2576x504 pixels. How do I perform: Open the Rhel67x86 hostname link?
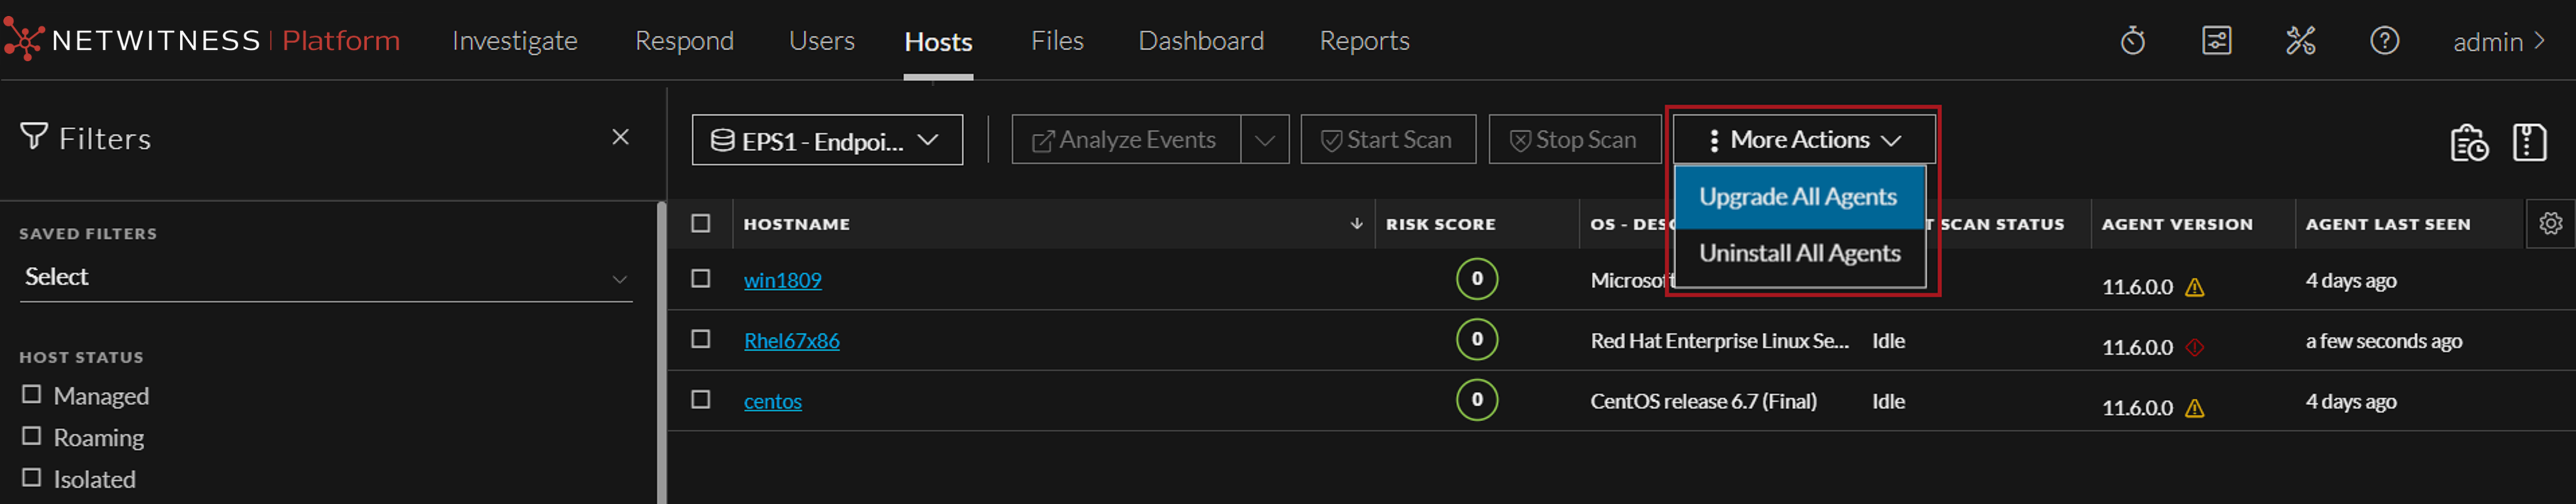tap(791, 341)
